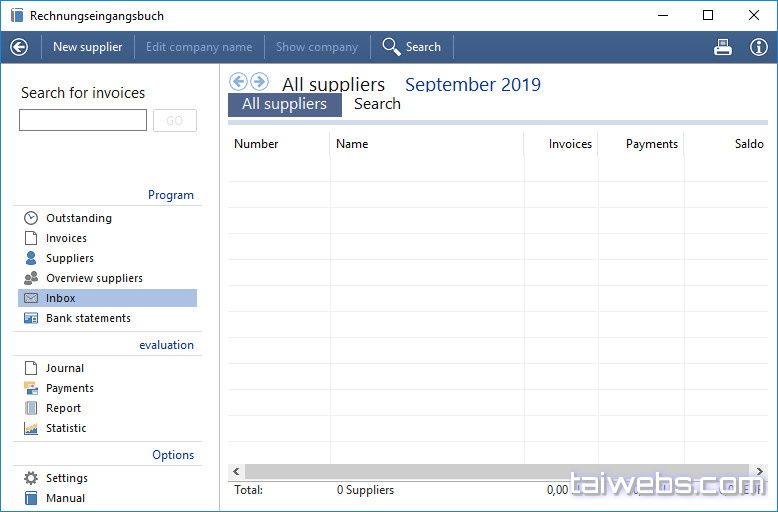Select Inbox in the sidebar

click(60, 298)
